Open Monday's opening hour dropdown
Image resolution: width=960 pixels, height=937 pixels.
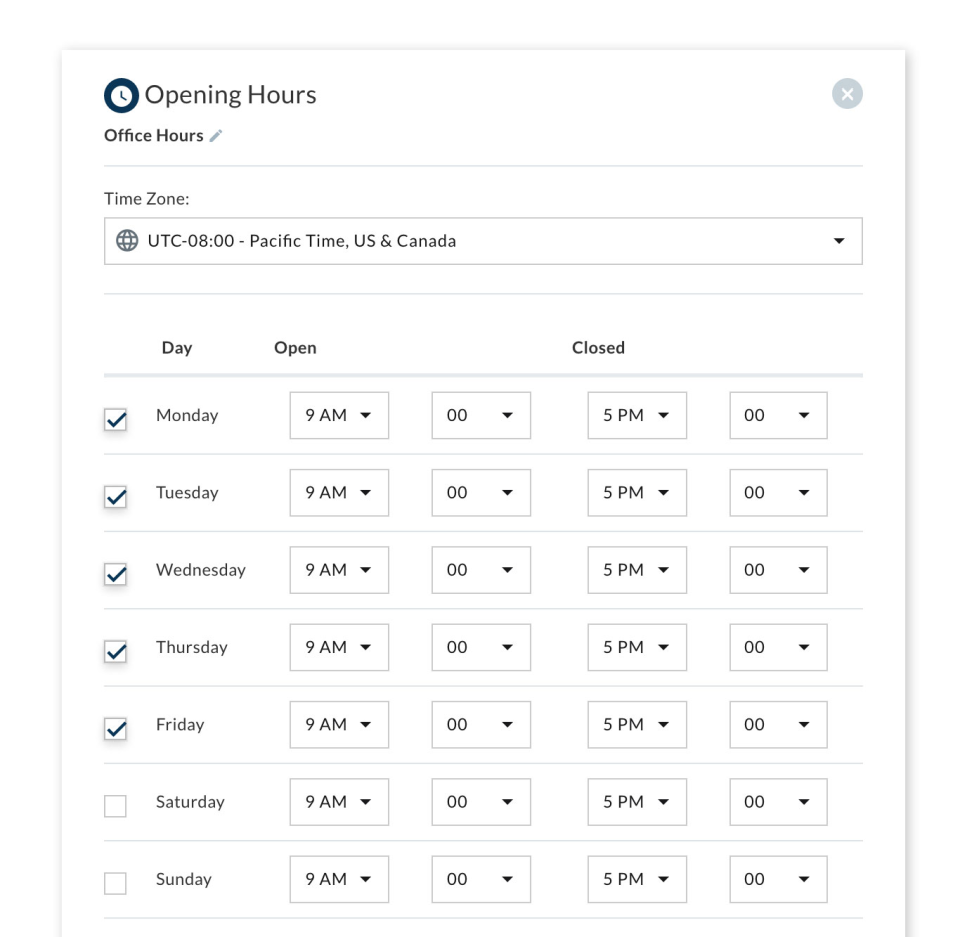[339, 415]
